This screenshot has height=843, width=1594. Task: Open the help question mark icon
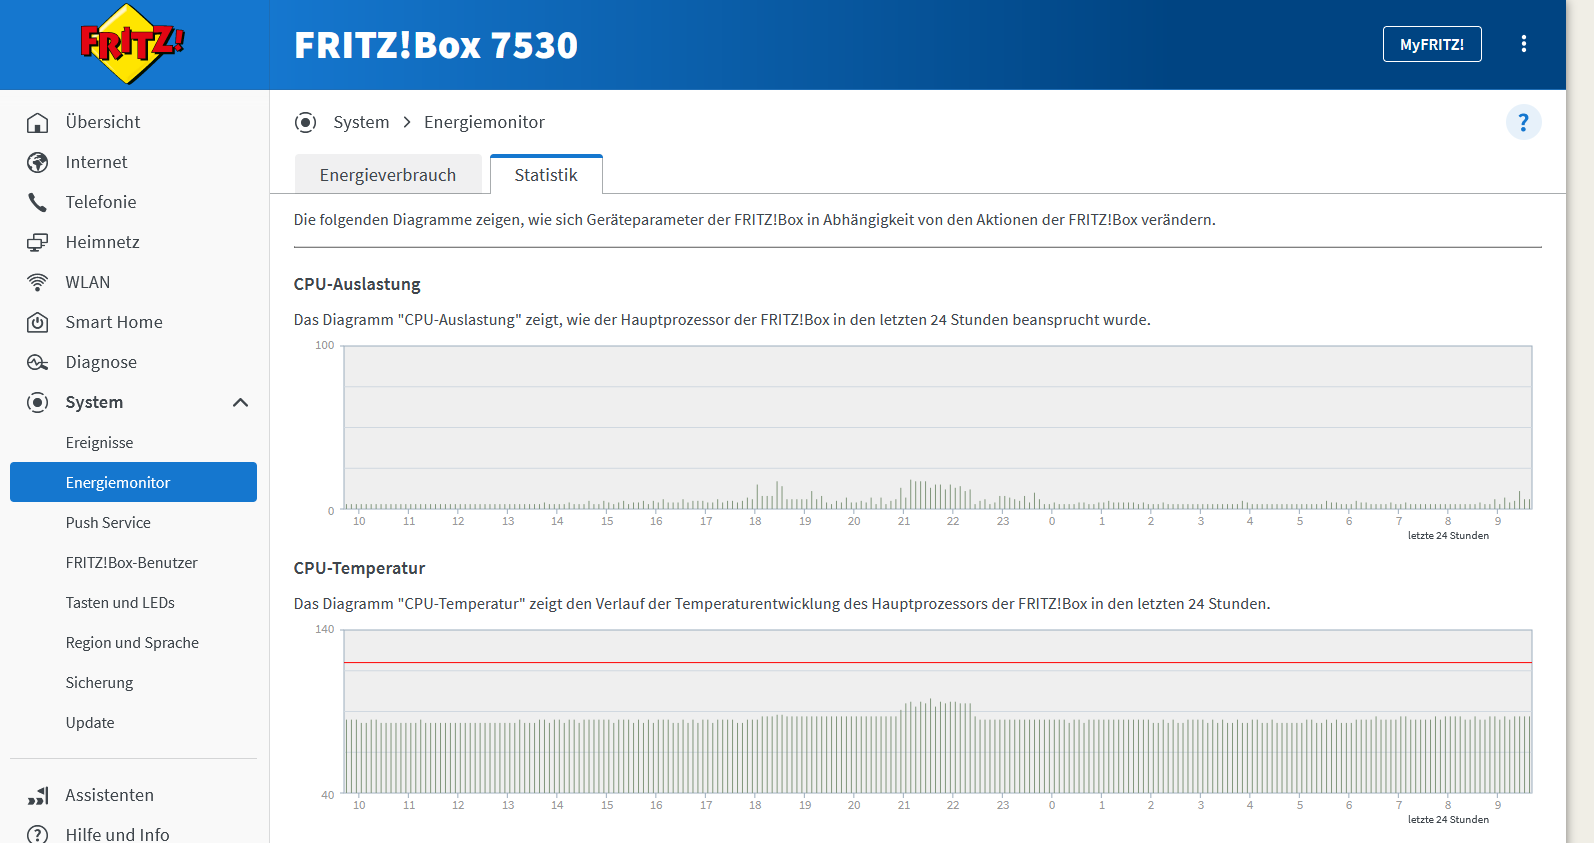(1524, 122)
